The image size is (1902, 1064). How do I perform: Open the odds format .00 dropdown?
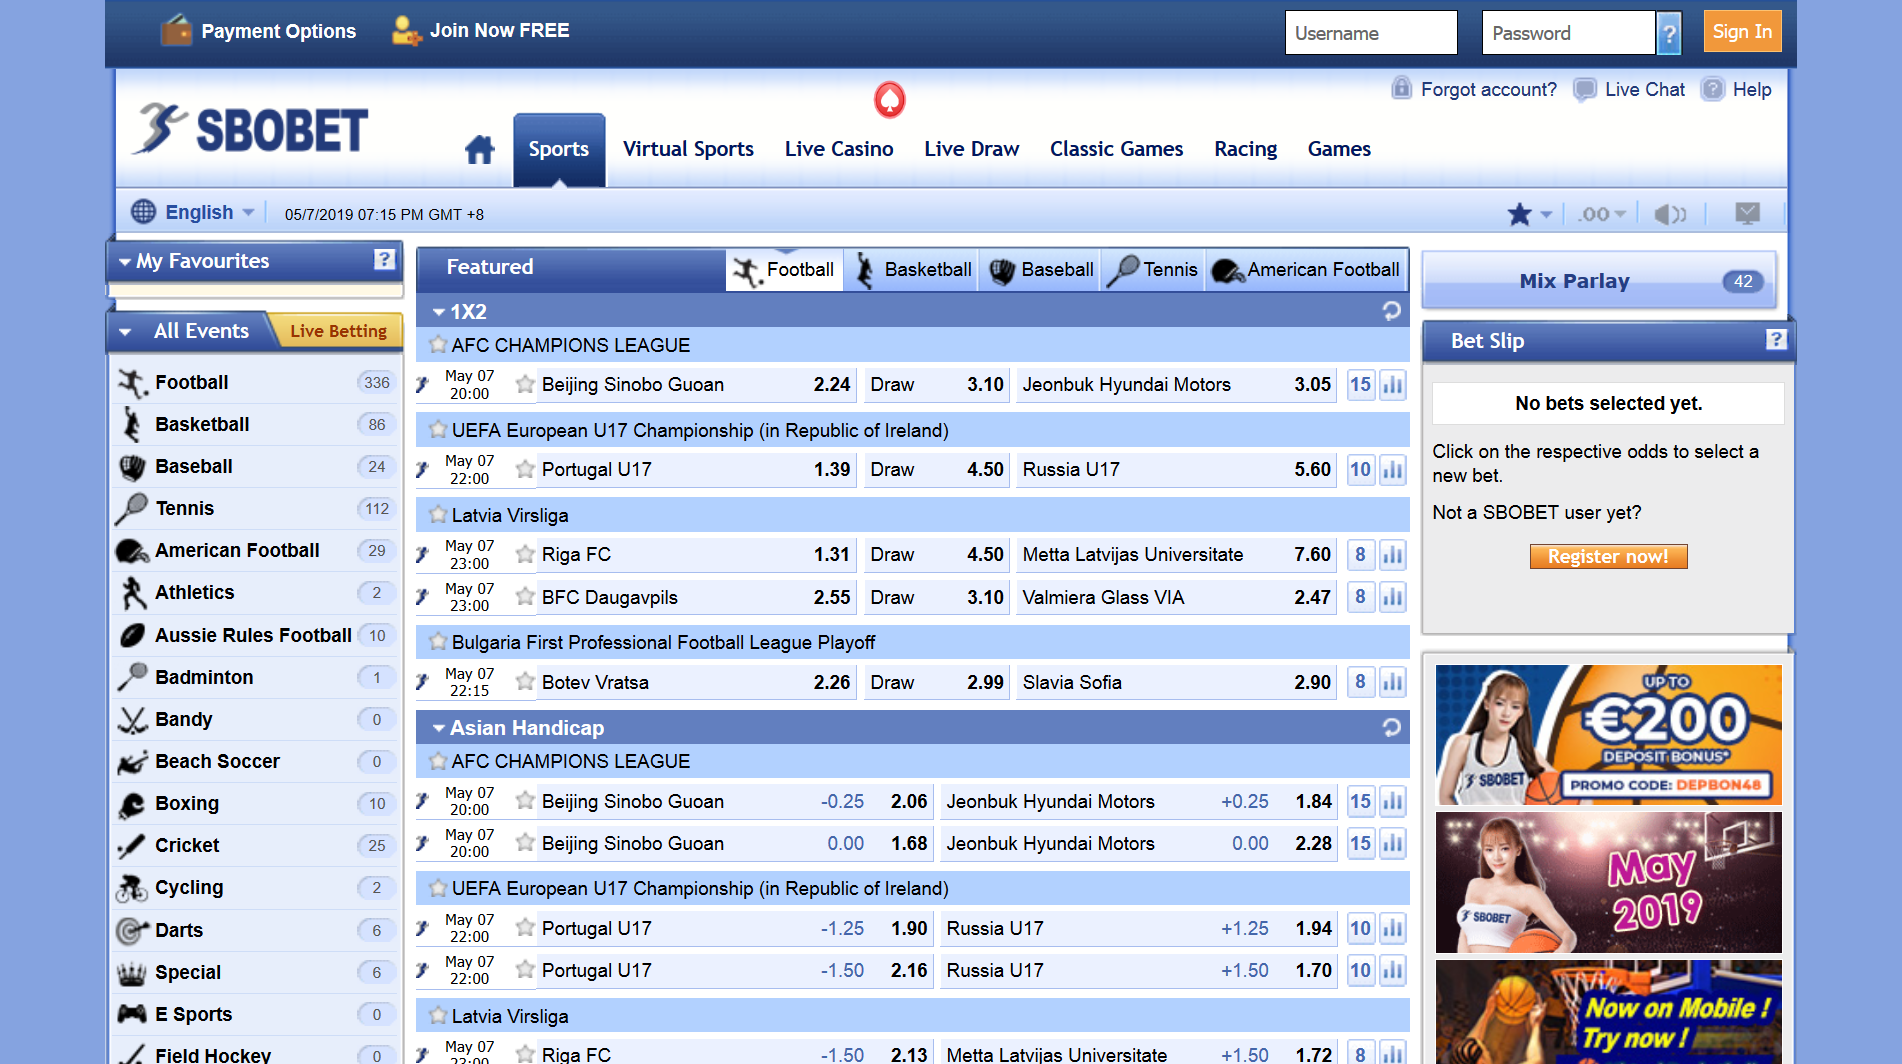click(x=1602, y=214)
